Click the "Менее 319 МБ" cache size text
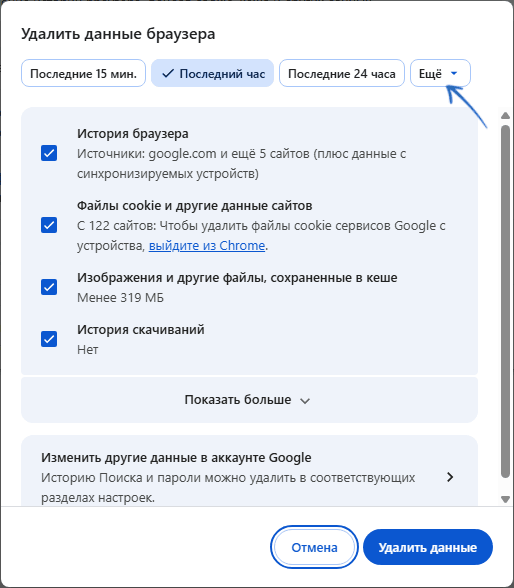514x588 pixels. click(x=120, y=298)
